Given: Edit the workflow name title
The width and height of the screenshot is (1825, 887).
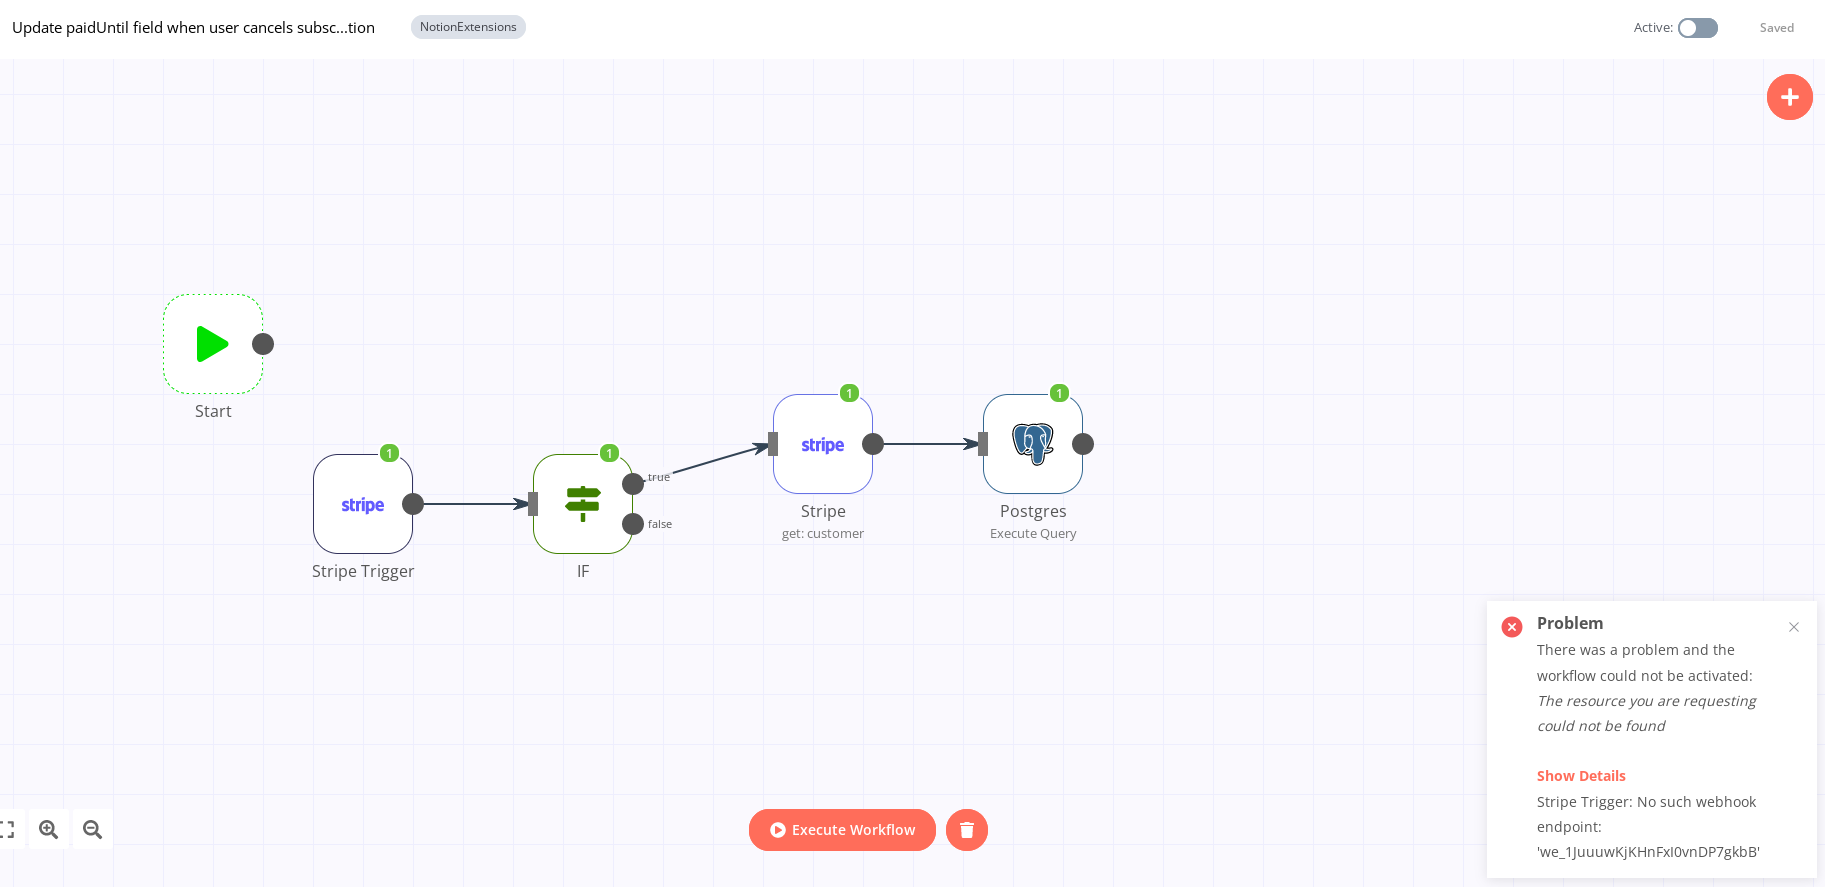Looking at the screenshot, I should point(193,27).
